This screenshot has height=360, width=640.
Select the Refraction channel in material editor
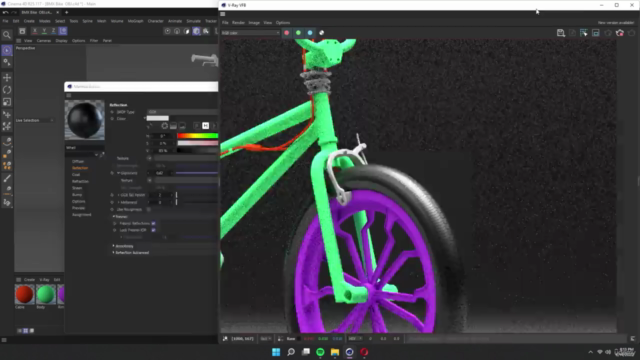tap(80, 181)
